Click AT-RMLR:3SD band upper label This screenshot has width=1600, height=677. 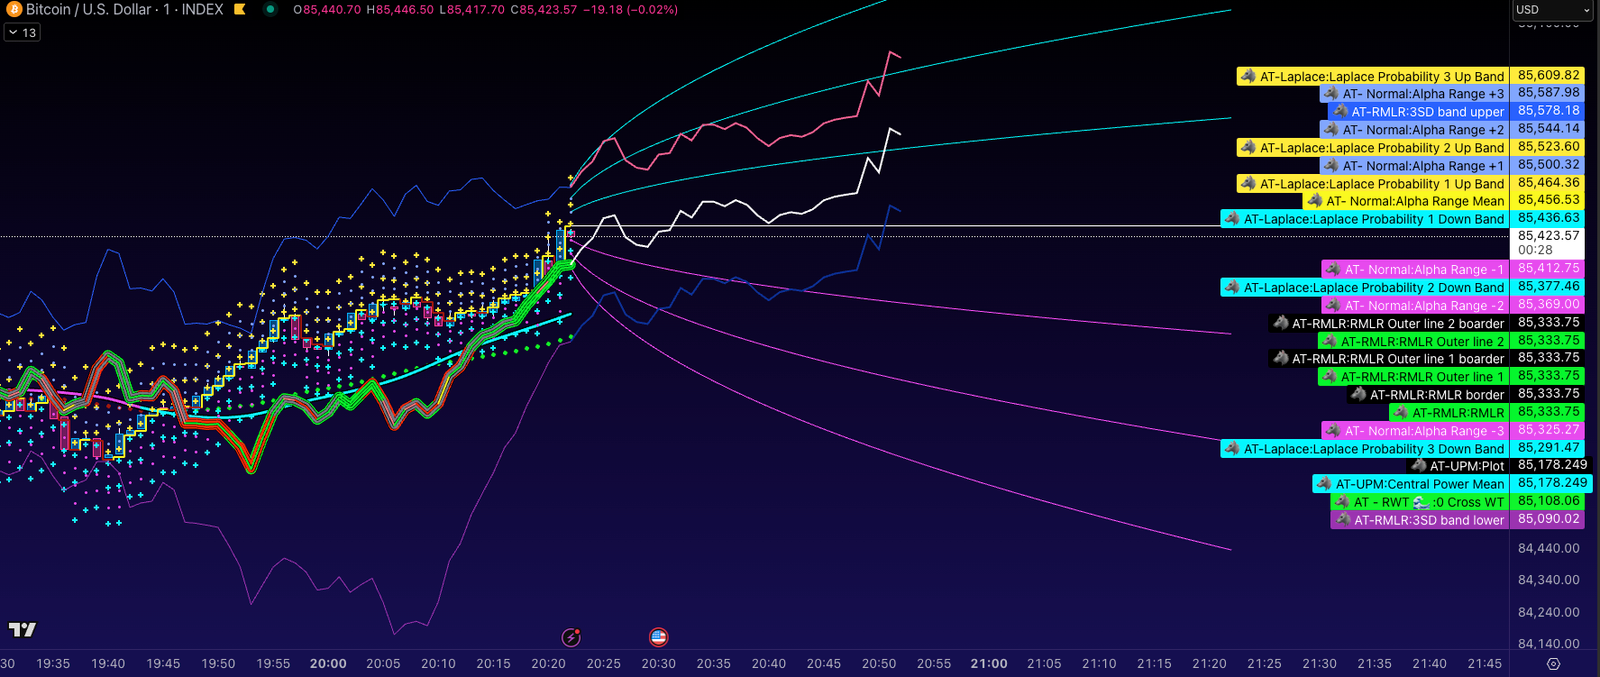click(1418, 112)
